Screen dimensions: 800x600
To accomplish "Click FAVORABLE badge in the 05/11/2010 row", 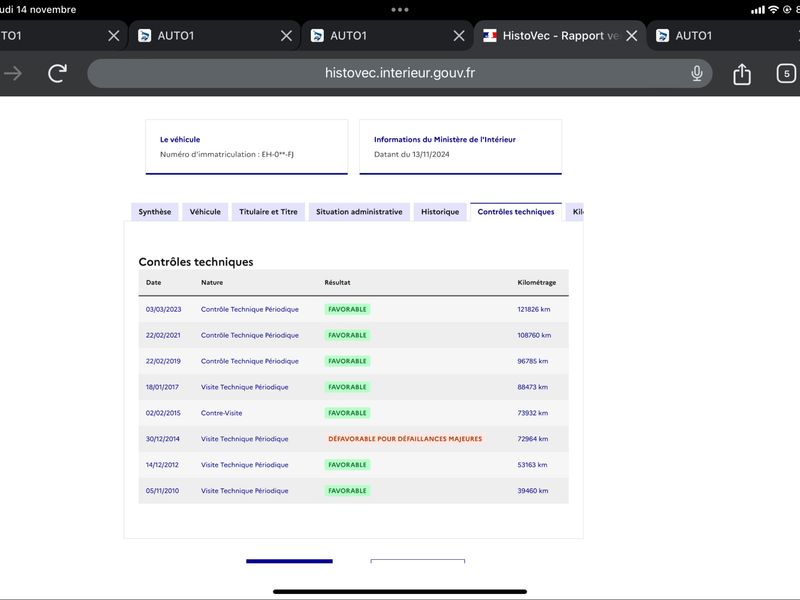I will point(347,491).
